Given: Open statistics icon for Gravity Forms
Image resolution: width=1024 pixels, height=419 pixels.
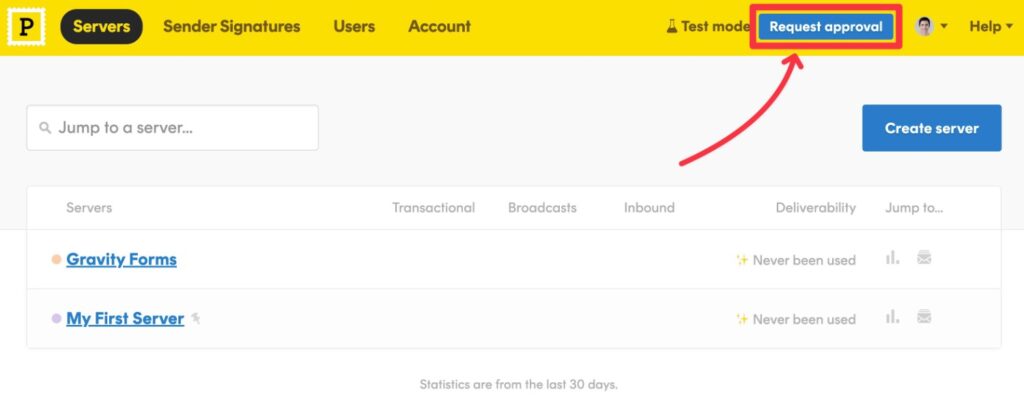Looking at the screenshot, I should (x=892, y=259).
